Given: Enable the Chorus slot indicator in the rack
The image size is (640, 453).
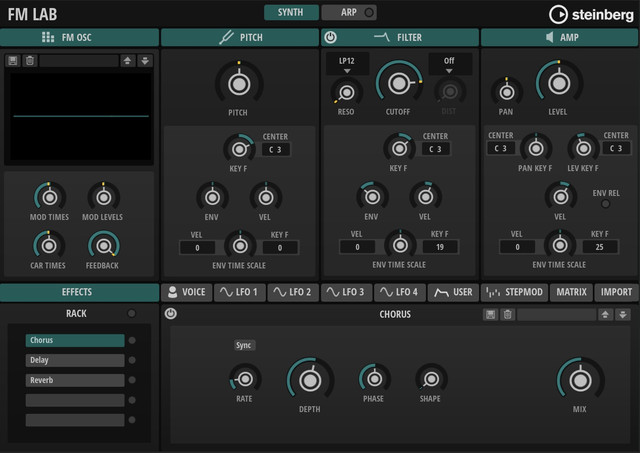Looking at the screenshot, I should click(x=132, y=340).
